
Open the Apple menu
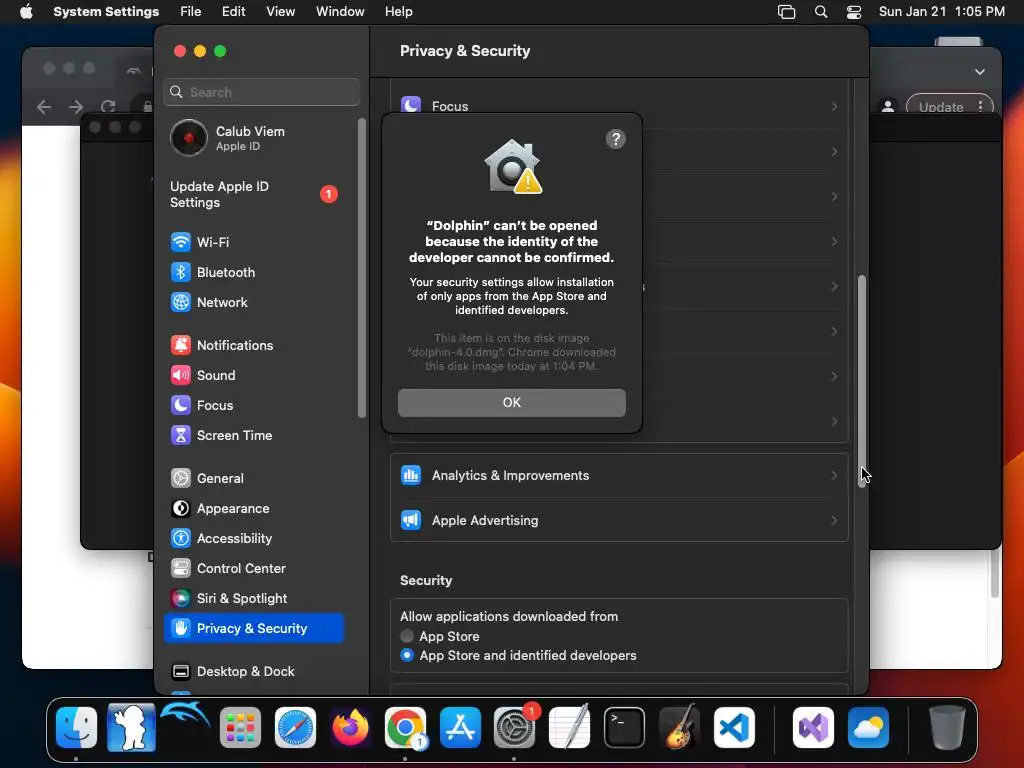tap(26, 12)
